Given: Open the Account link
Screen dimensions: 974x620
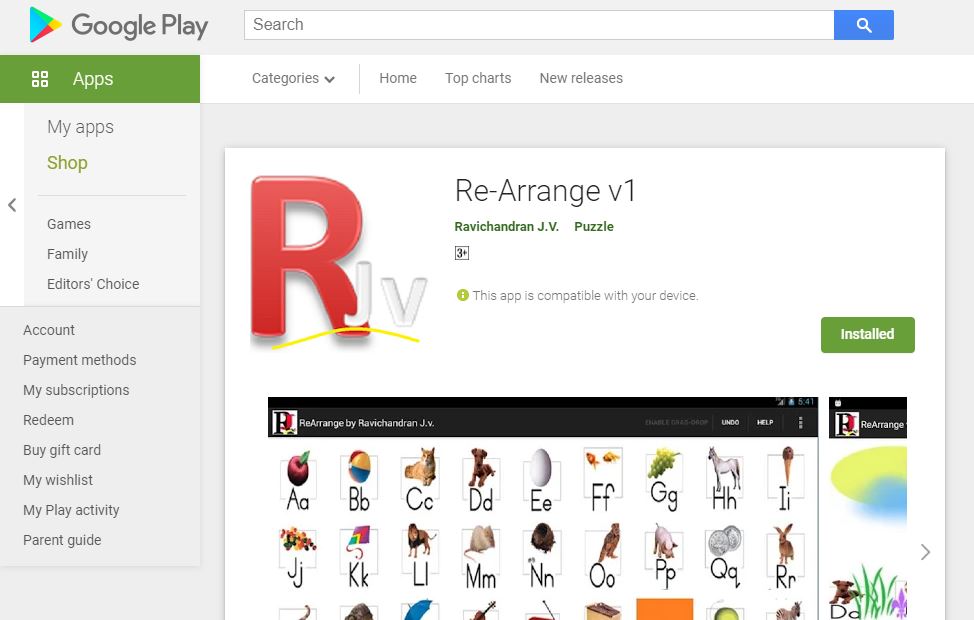Looking at the screenshot, I should pos(49,330).
